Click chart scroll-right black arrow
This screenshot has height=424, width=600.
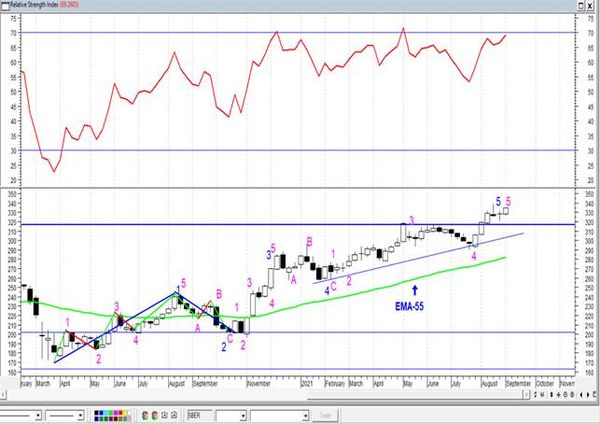pyautogui.click(x=588, y=395)
